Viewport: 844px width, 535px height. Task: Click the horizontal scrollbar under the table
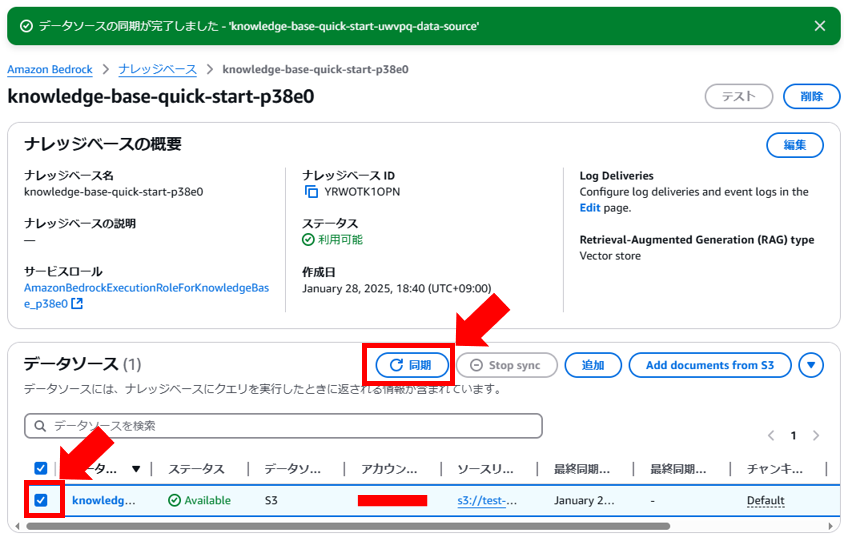point(348,526)
